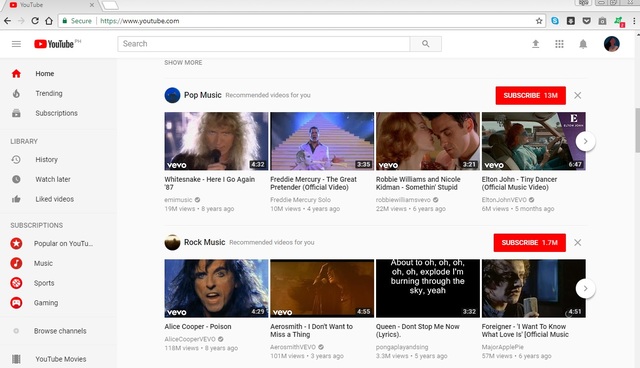Click the Skype extension icon
Viewport: 640px width, 368px height.
tap(555, 21)
